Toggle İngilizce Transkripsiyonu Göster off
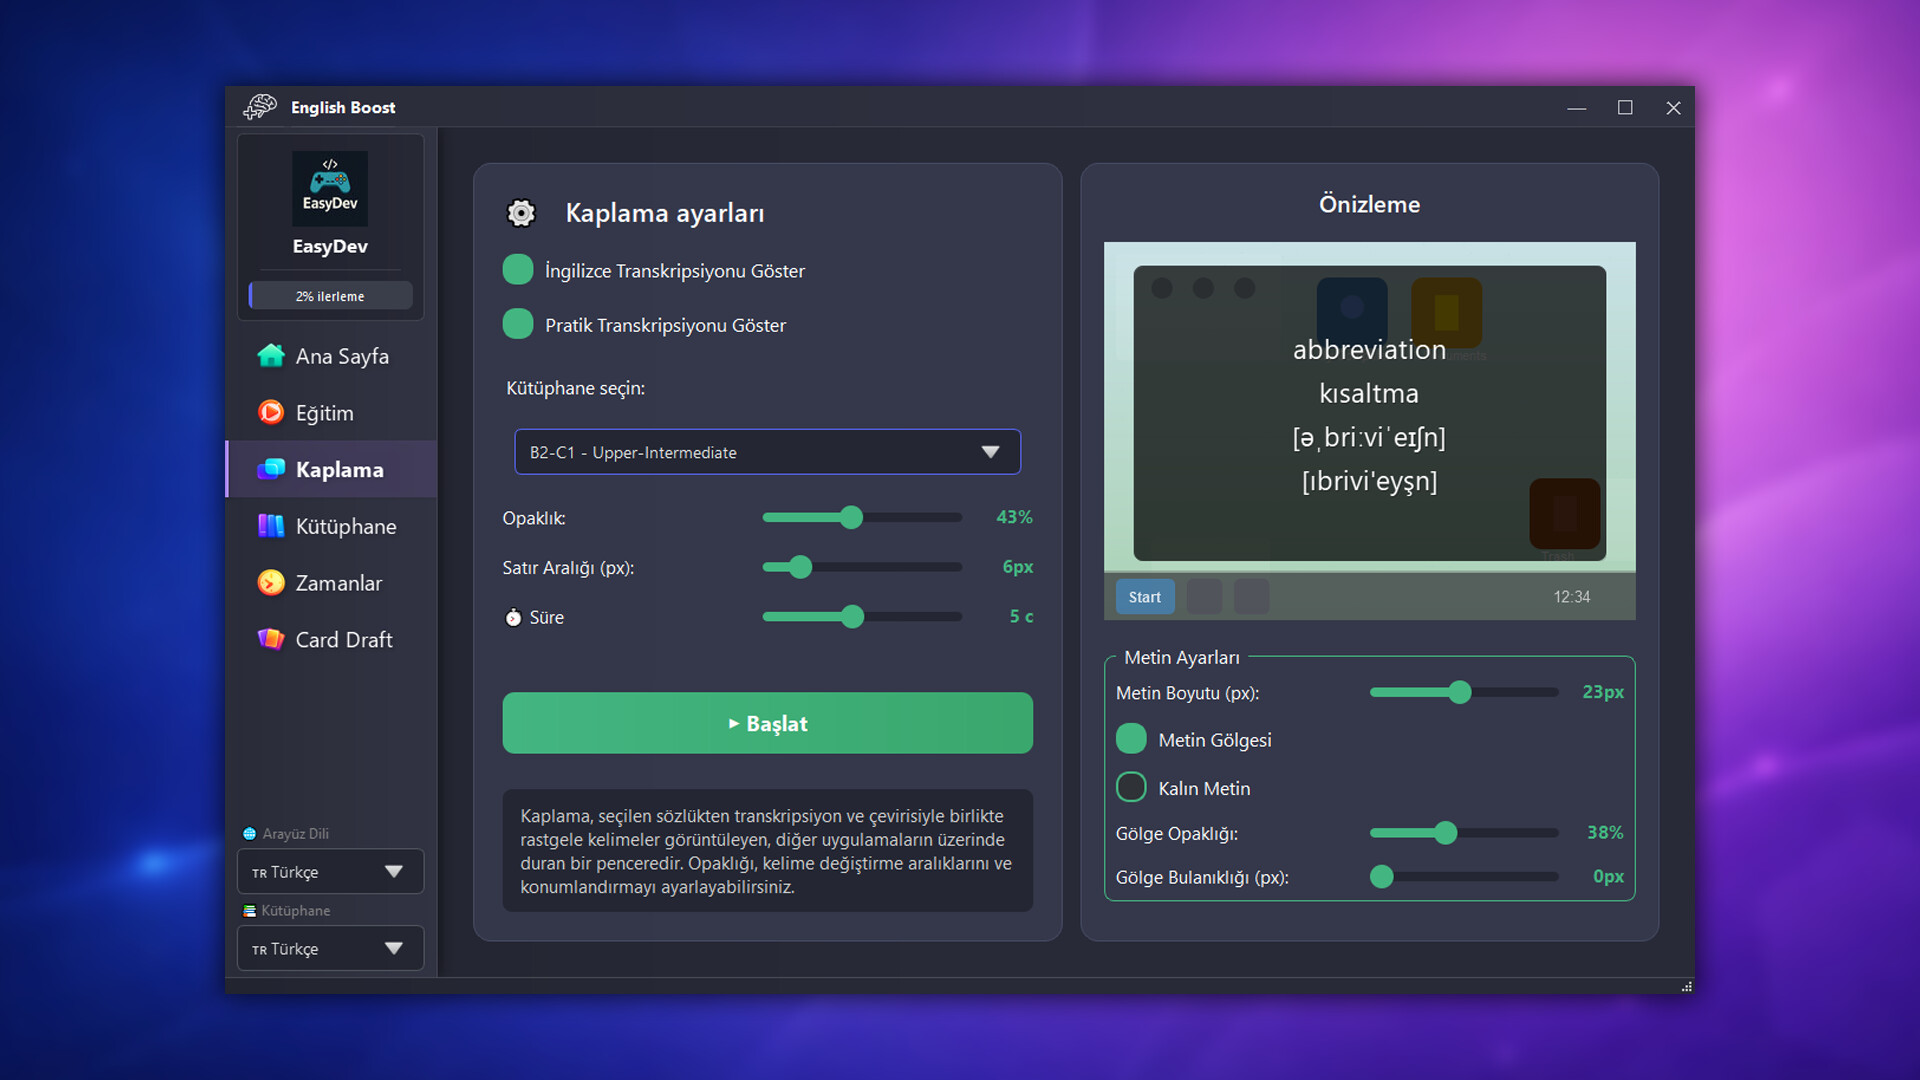Image resolution: width=1920 pixels, height=1080 pixels. point(518,270)
